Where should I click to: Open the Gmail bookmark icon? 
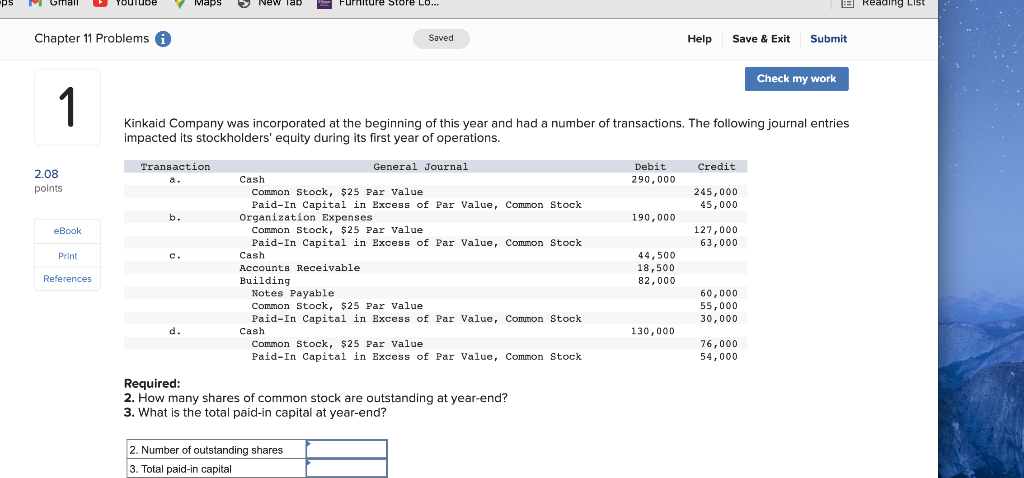pos(34,3)
